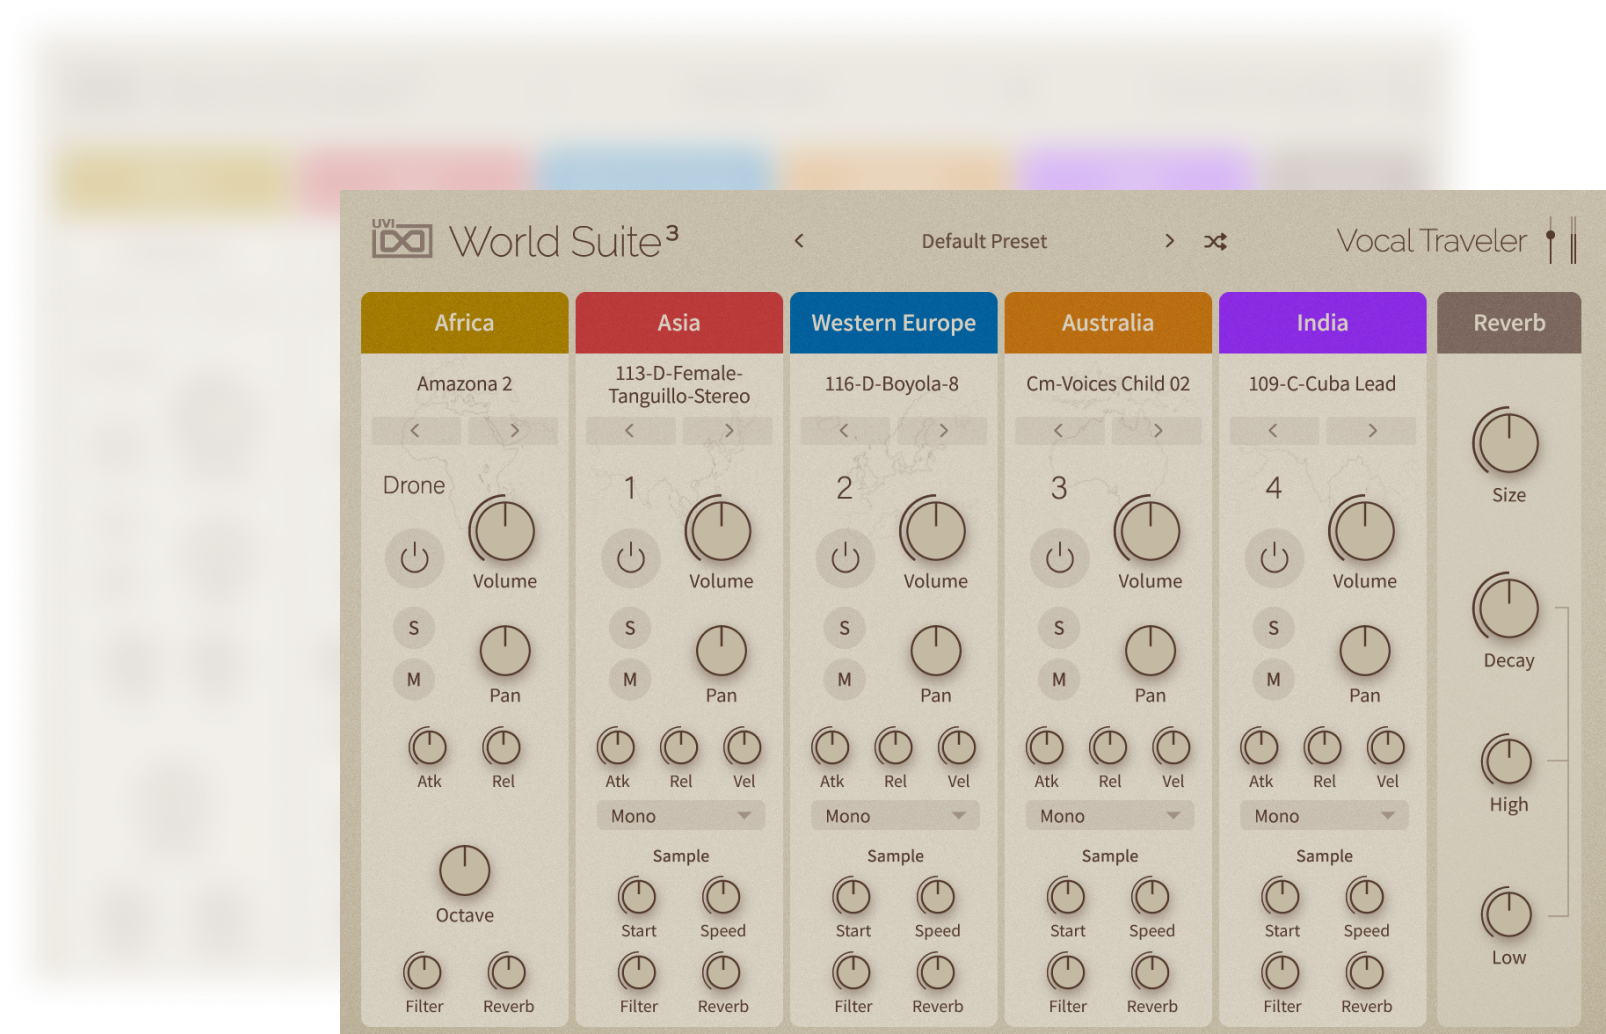Click the Australia Atk knob

1046,747
